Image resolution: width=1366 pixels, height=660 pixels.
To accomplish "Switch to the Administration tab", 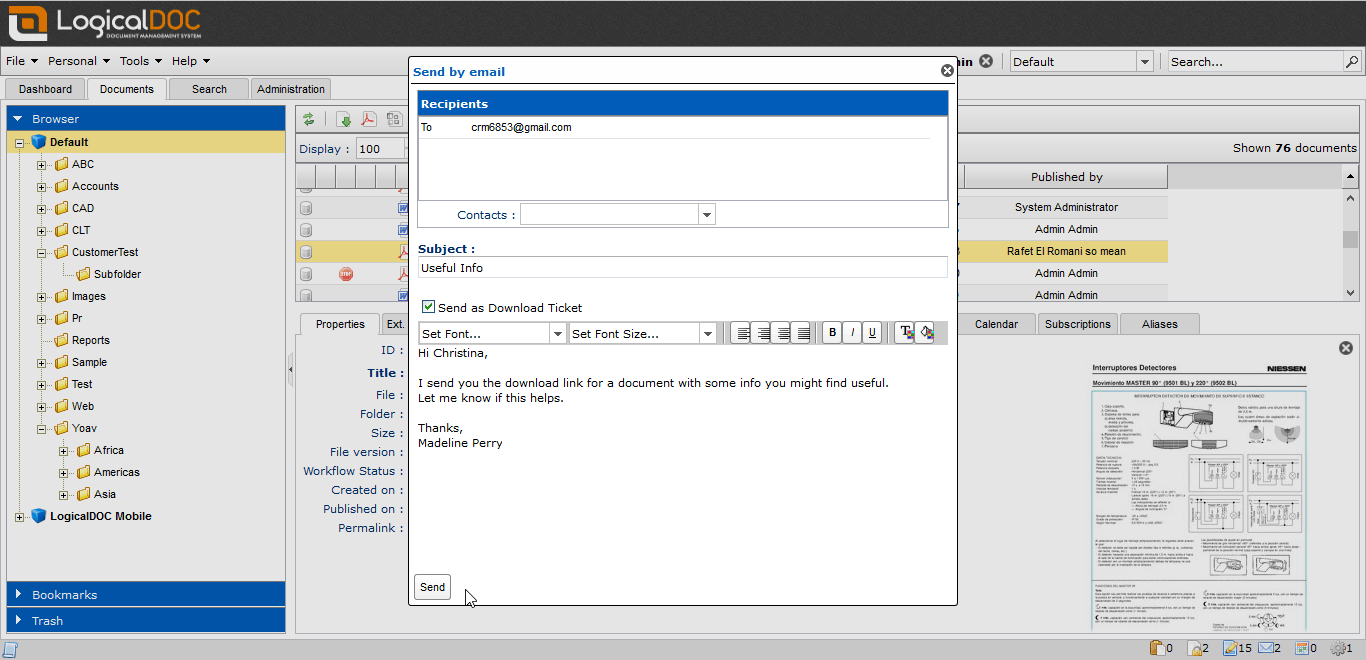I will 291,89.
